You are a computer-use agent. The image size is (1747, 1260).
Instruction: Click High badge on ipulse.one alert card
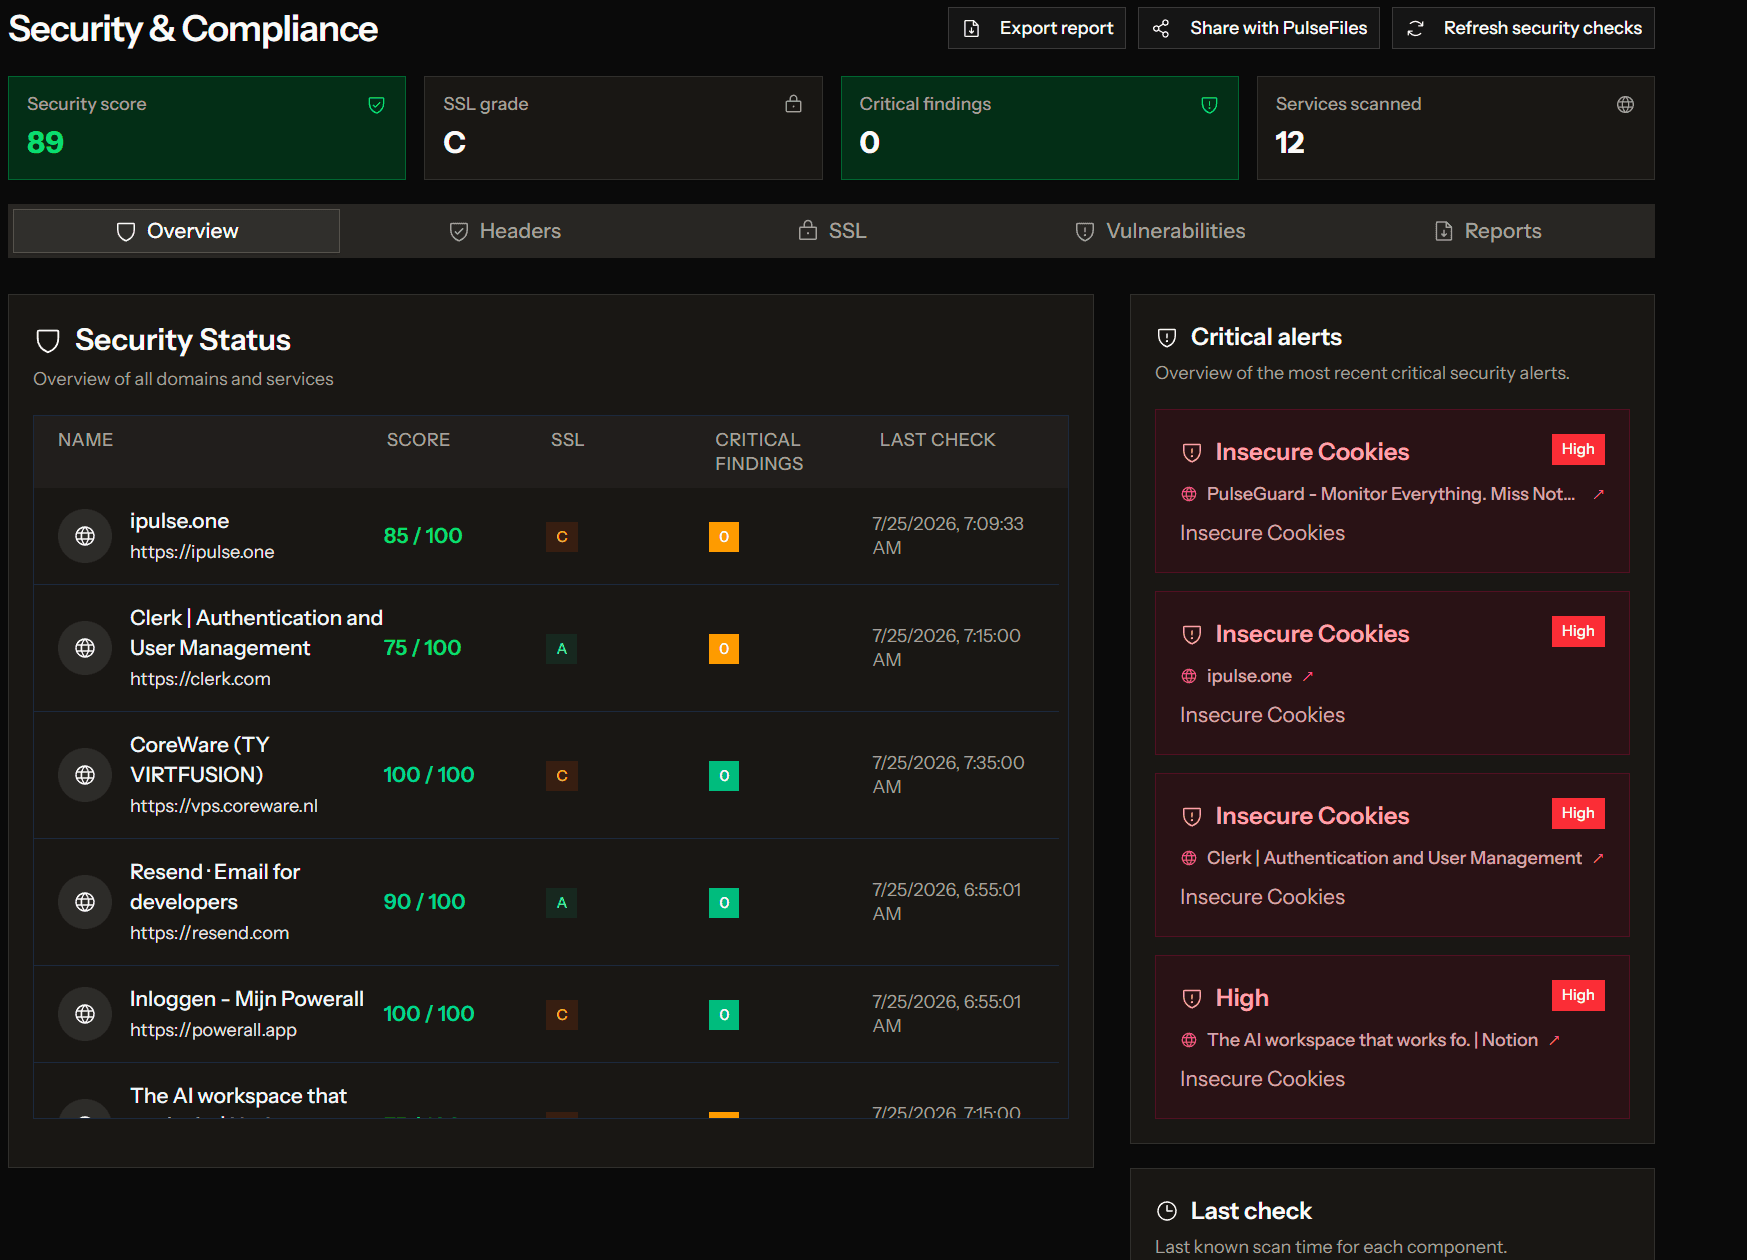coord(1578,631)
